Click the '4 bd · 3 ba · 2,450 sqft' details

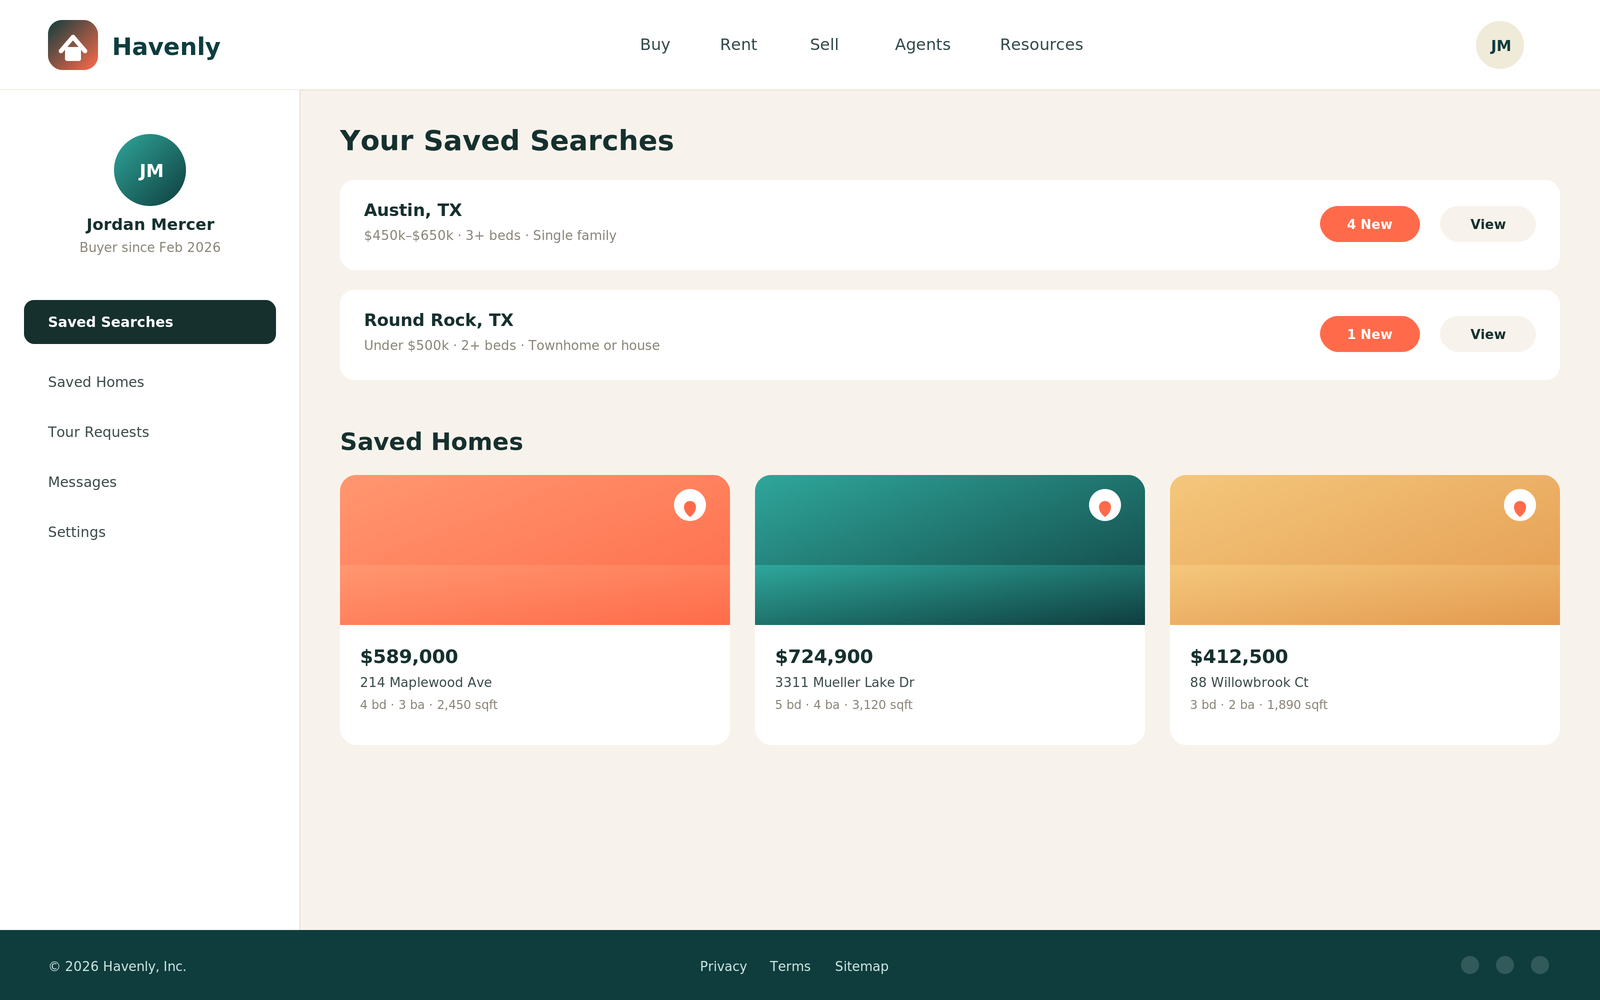(x=429, y=705)
